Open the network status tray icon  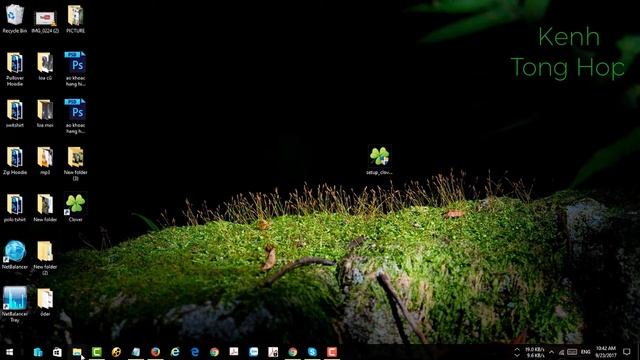pyautogui.click(x=562, y=352)
